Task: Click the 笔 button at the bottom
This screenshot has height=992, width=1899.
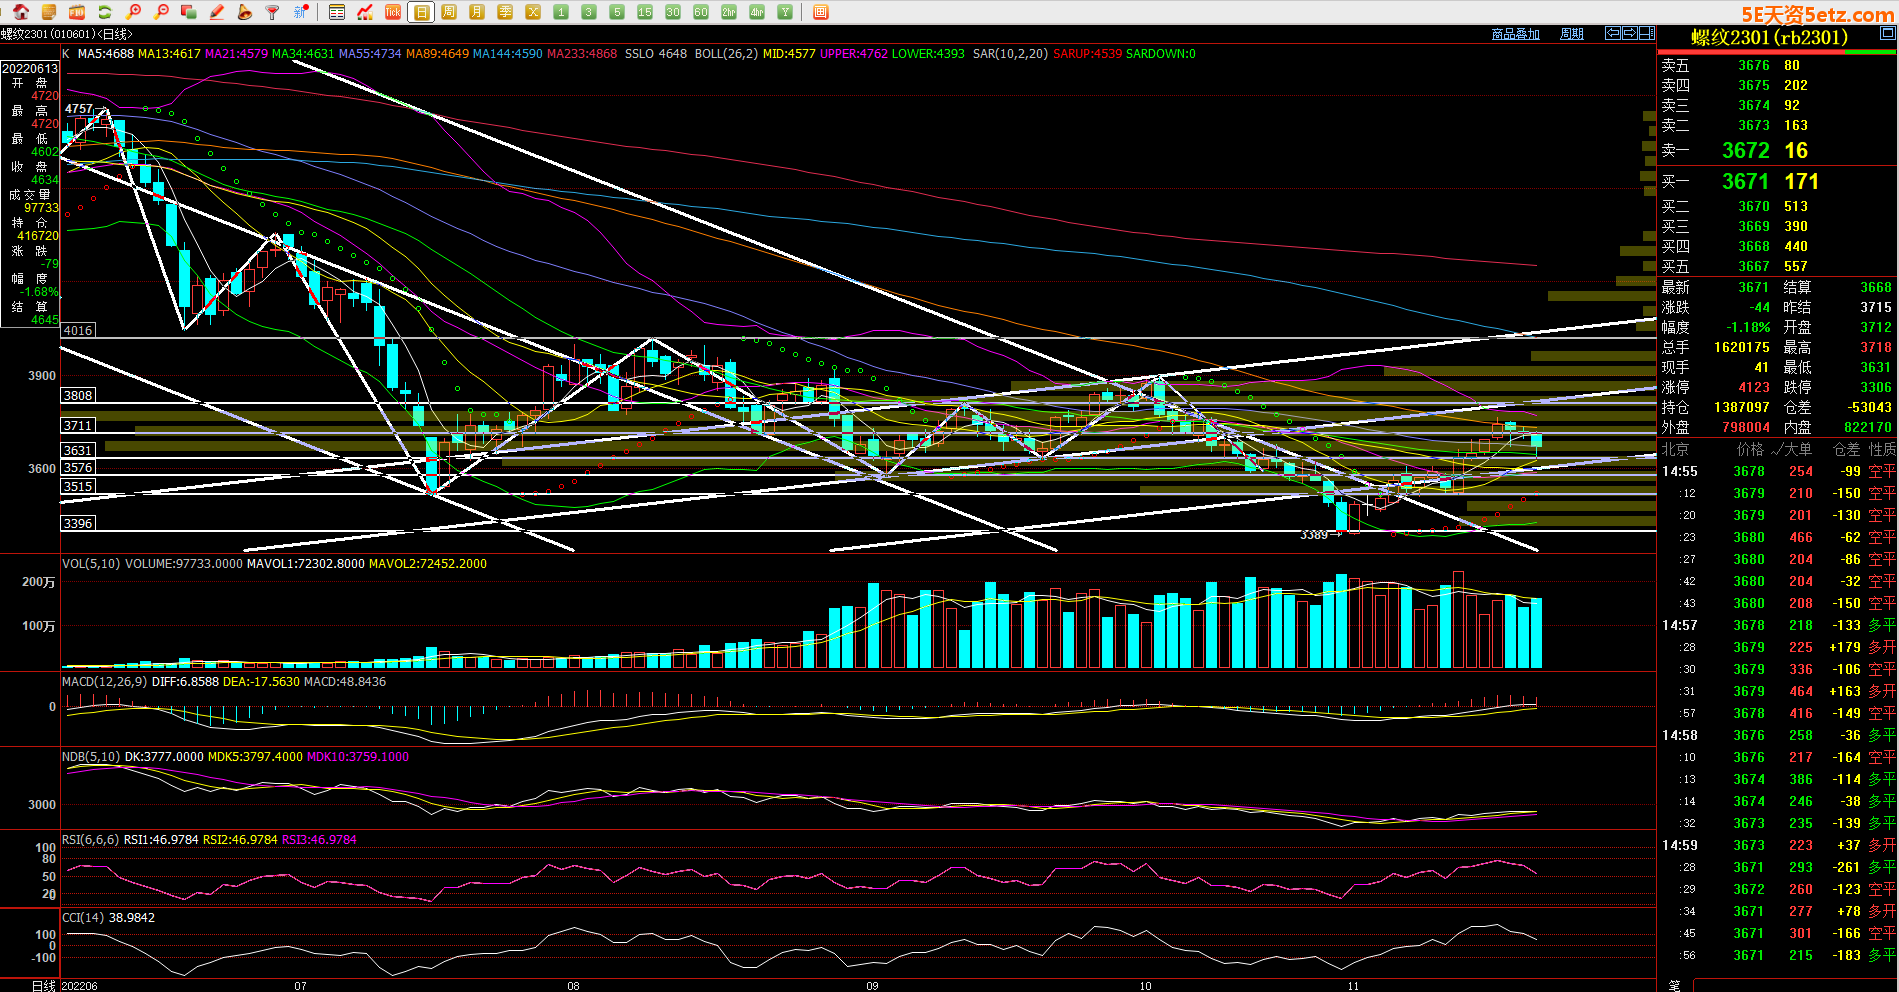Action: click(x=1675, y=985)
